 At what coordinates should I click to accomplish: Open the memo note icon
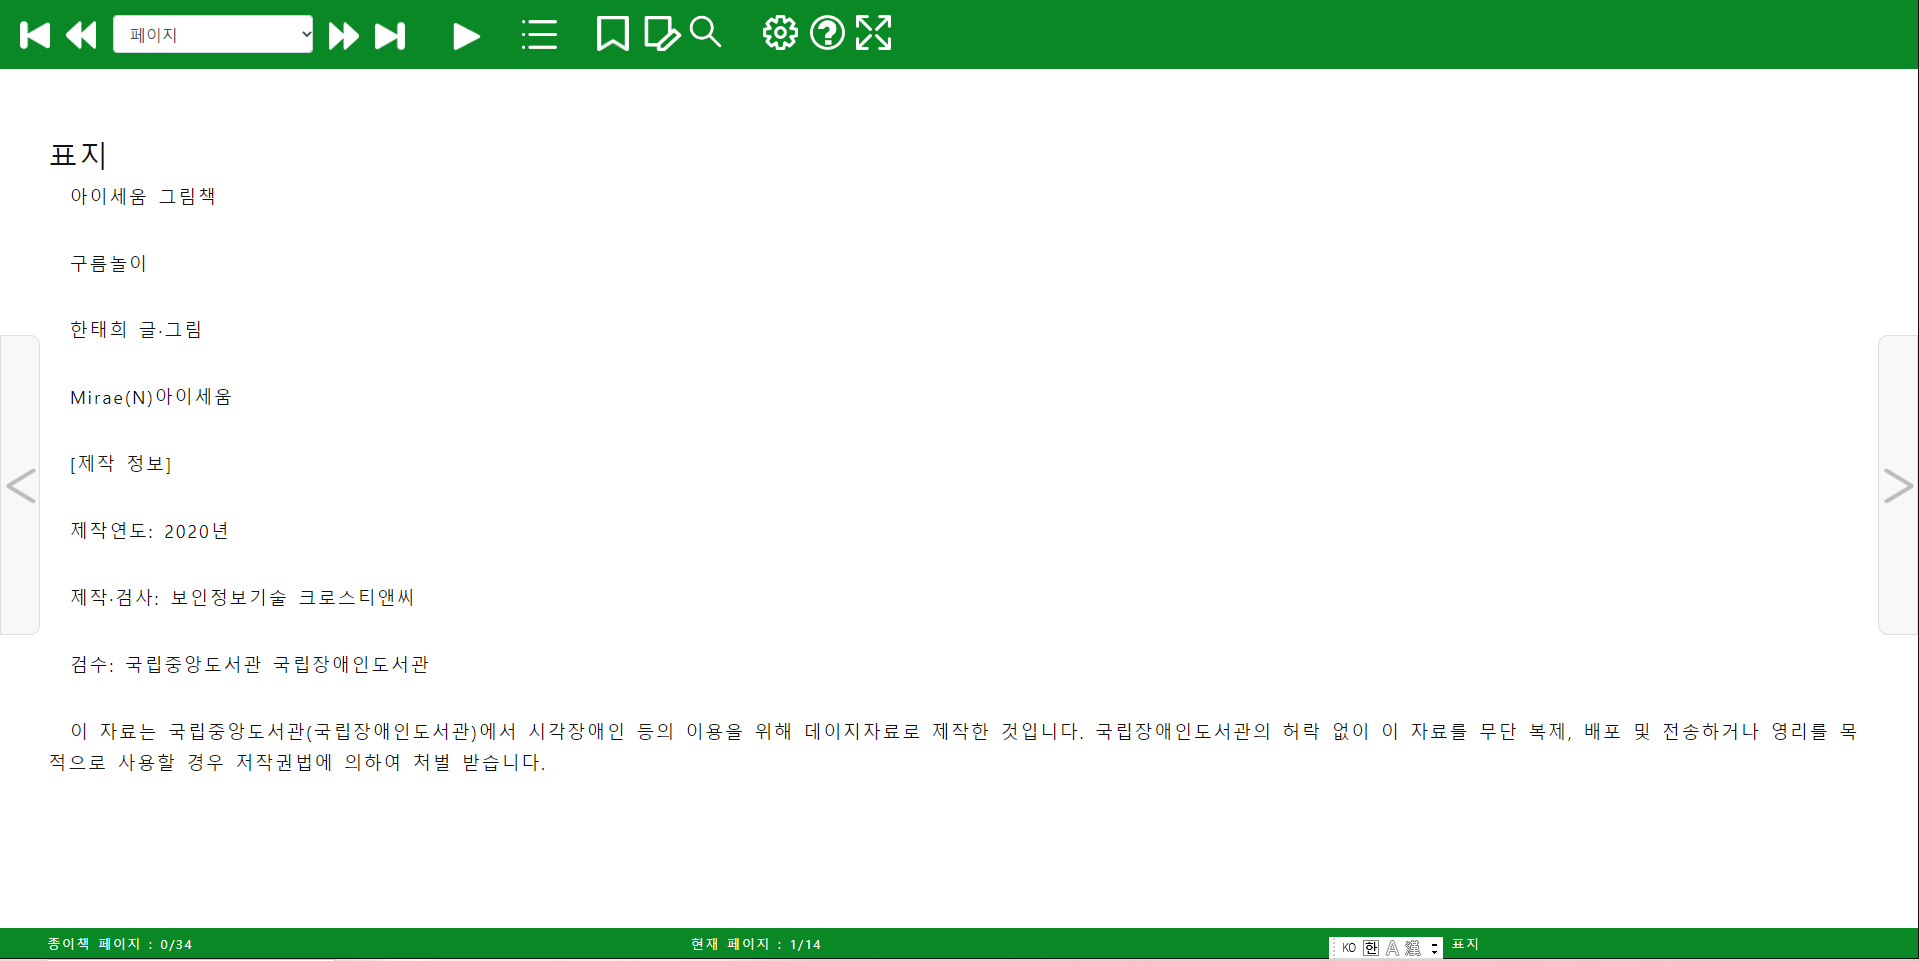(661, 34)
